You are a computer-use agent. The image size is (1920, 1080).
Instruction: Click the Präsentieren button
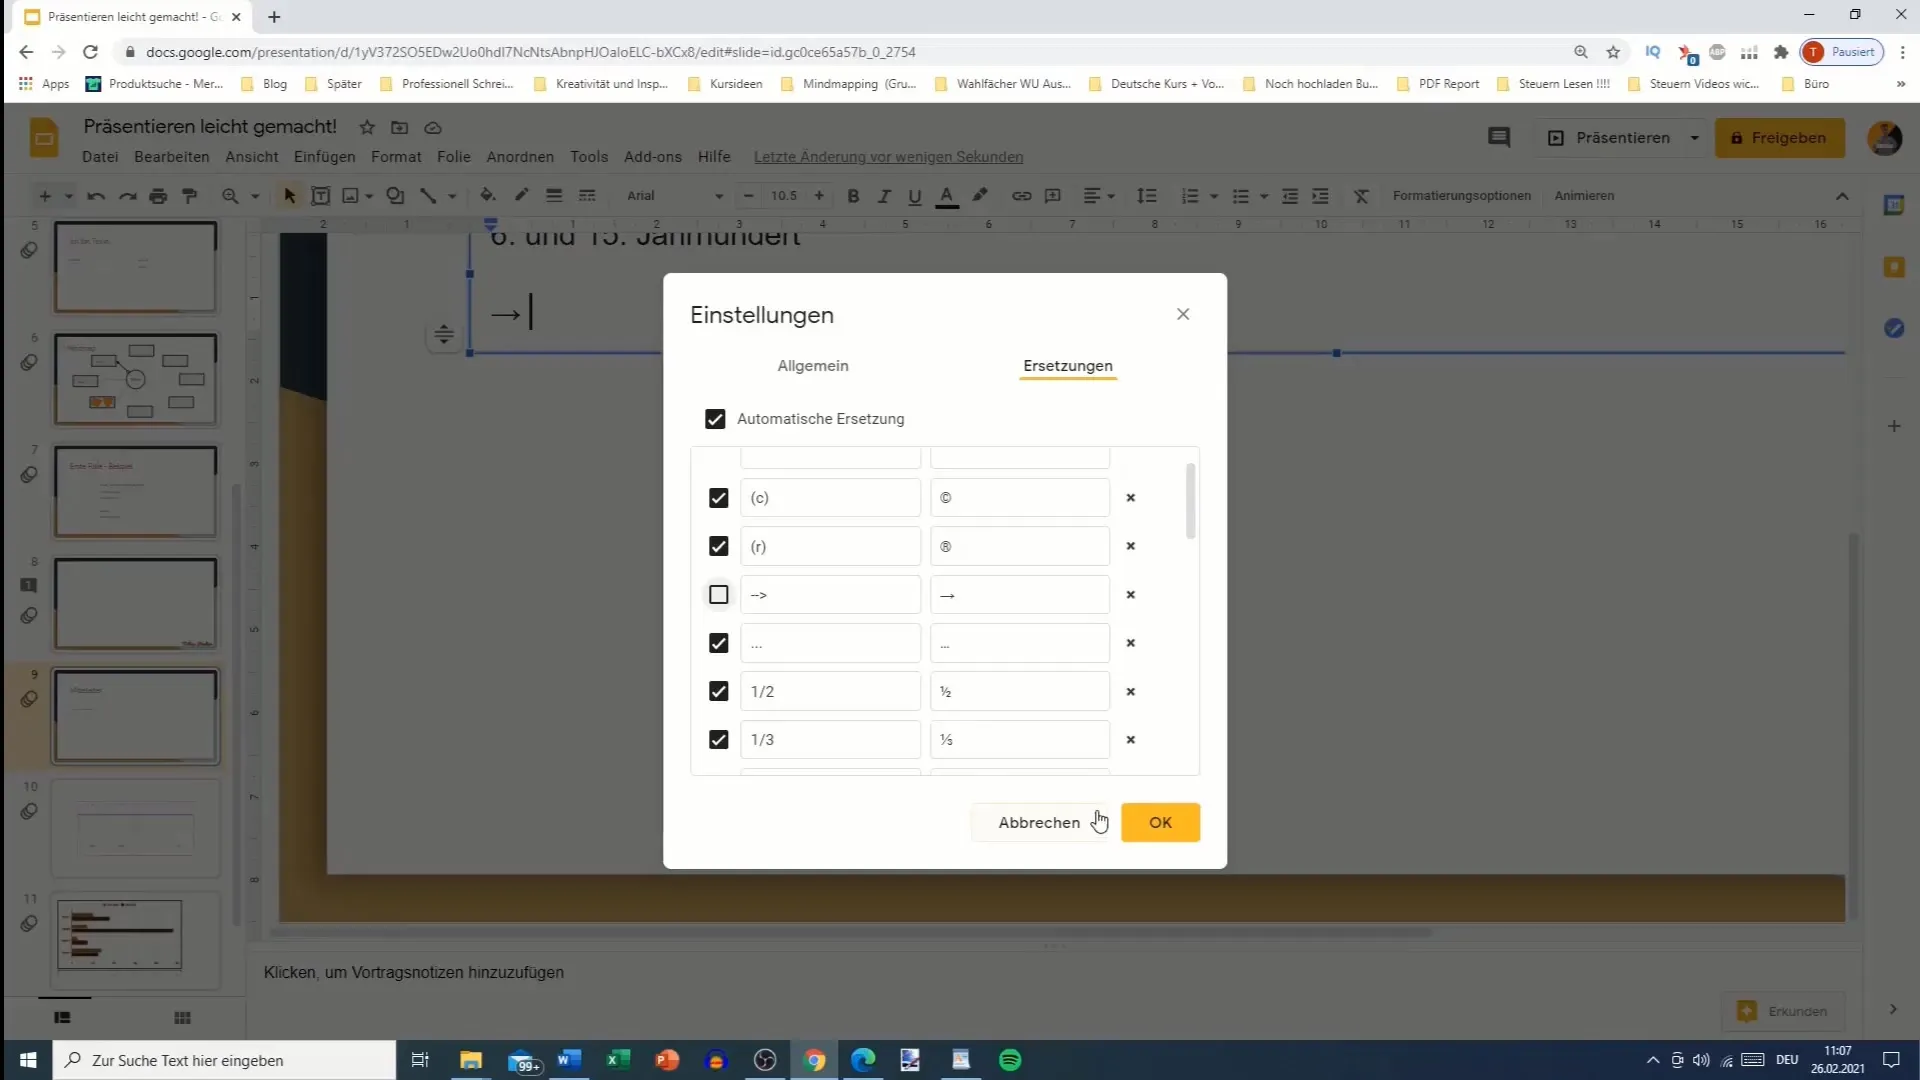(x=1609, y=138)
